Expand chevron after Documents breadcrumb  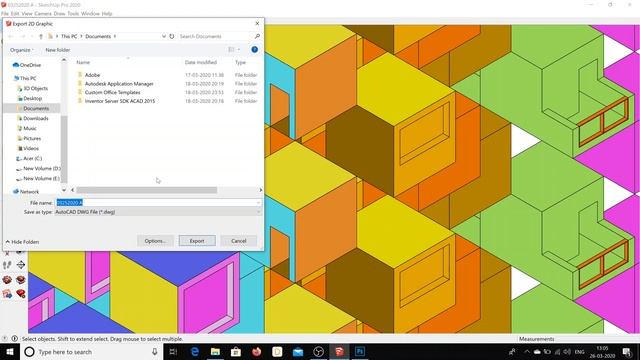tap(115, 36)
